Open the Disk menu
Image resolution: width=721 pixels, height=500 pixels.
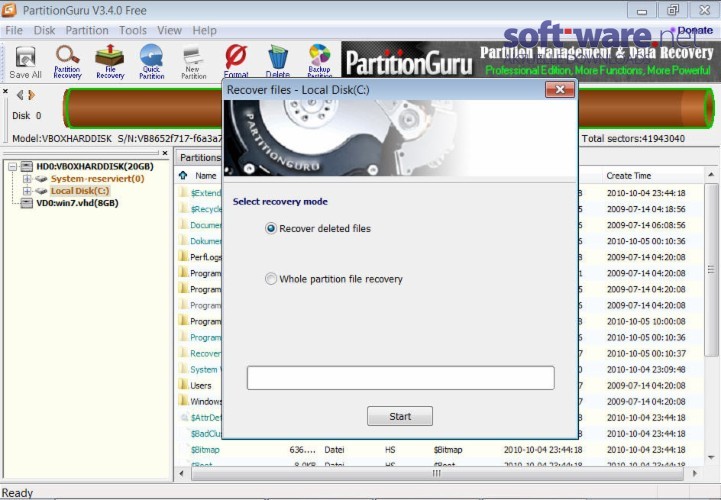tap(44, 30)
